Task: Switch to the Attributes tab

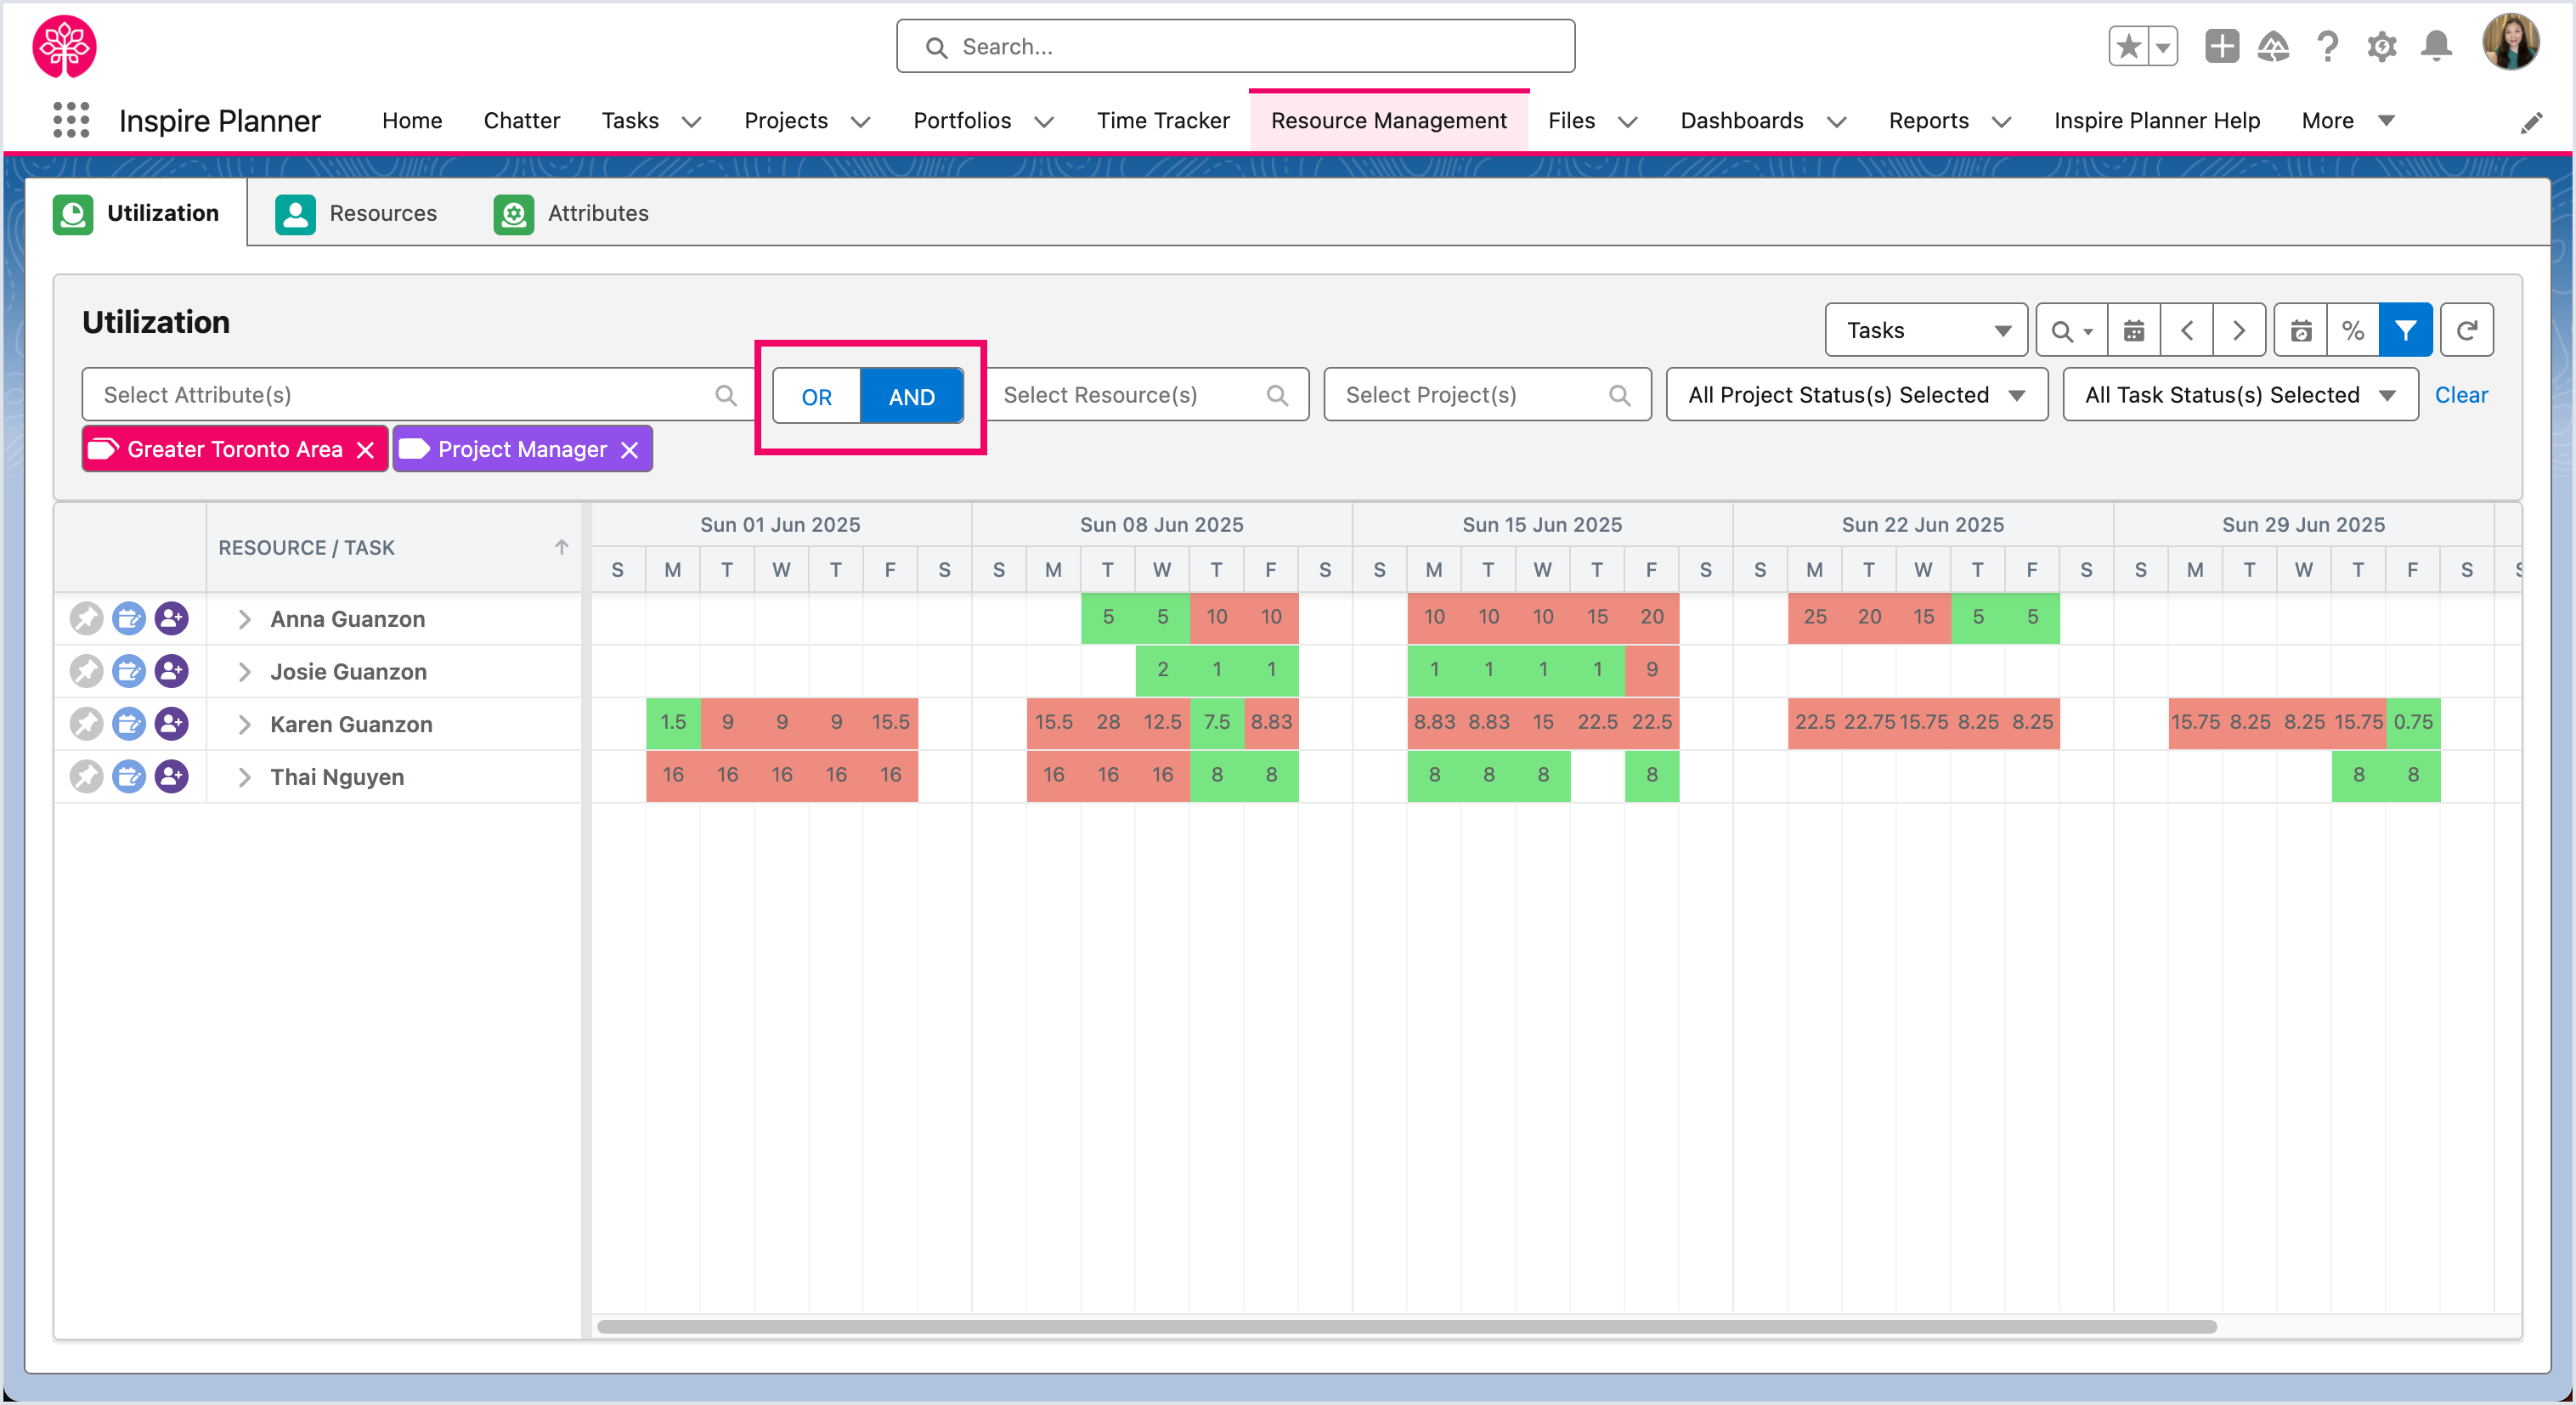Action: coord(571,213)
